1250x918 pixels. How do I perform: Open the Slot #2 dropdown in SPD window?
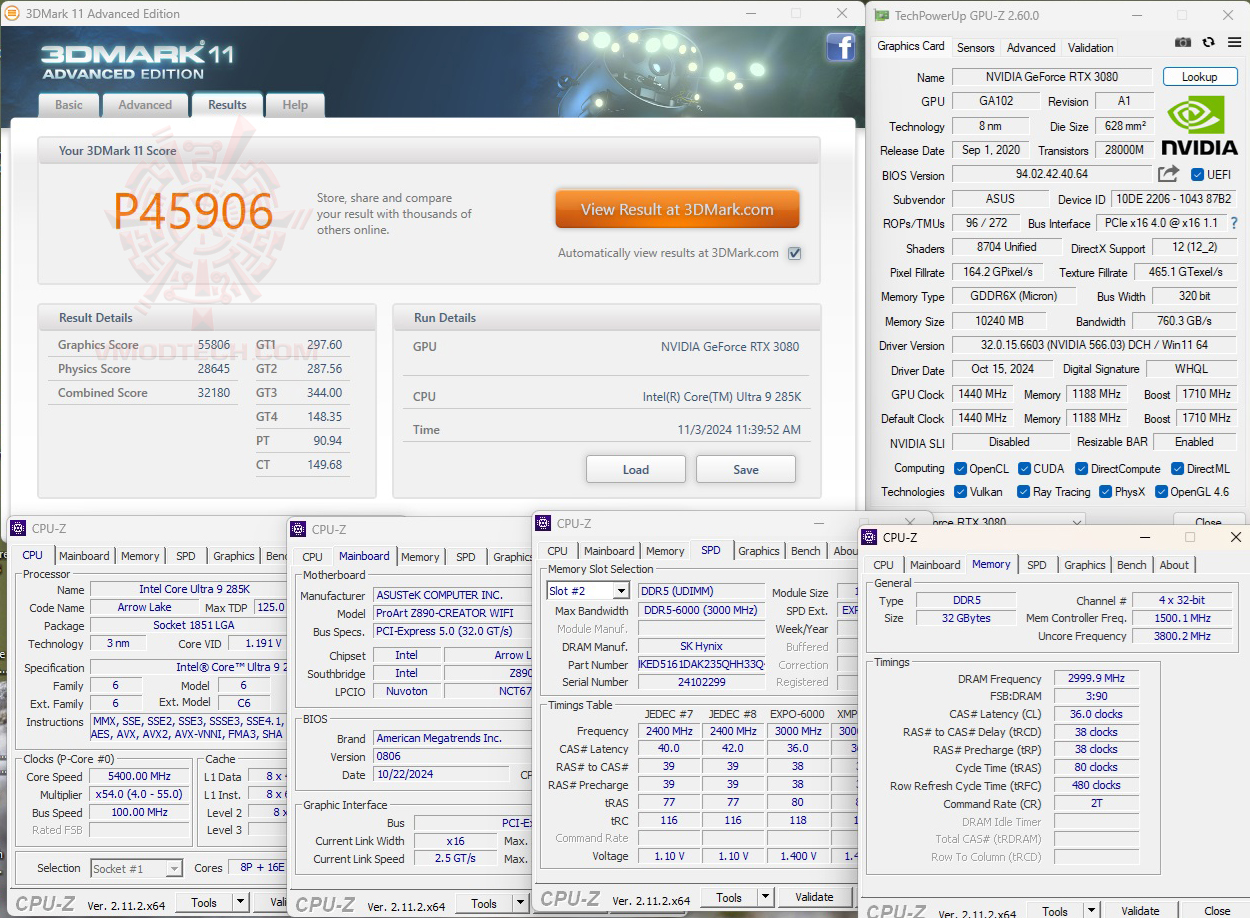coord(621,591)
